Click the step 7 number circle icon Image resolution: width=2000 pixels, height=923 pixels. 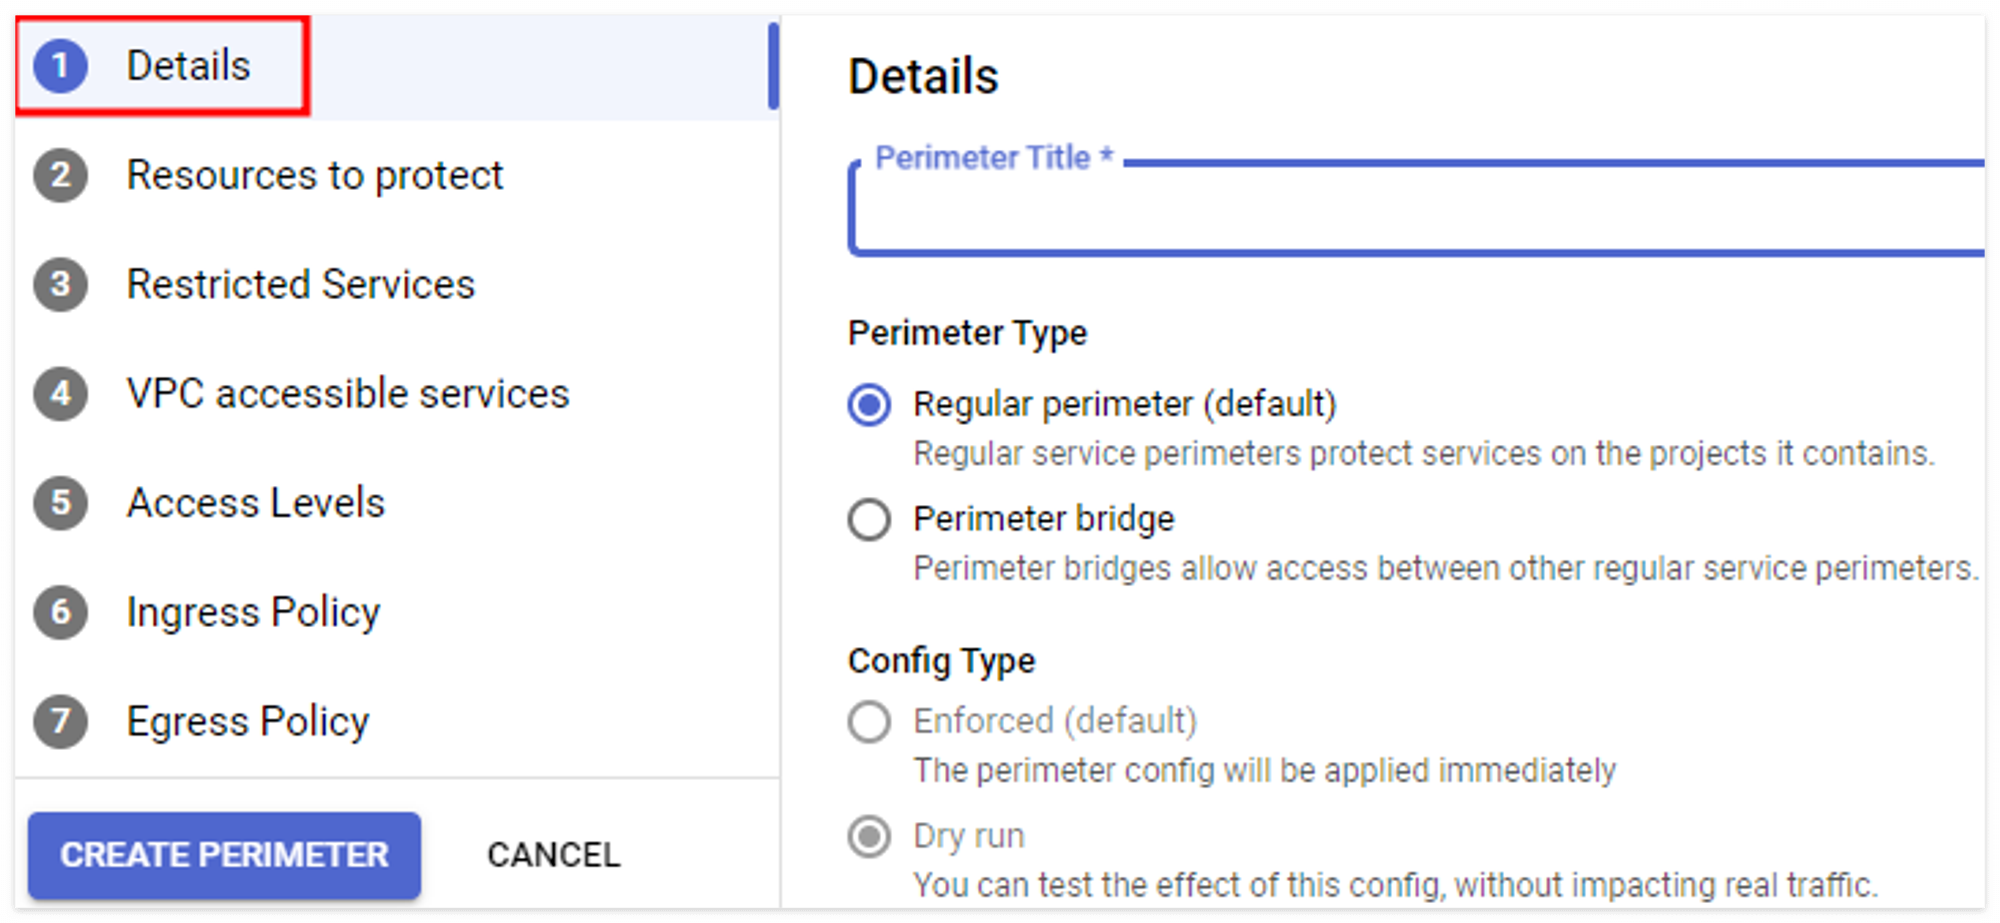(60, 721)
